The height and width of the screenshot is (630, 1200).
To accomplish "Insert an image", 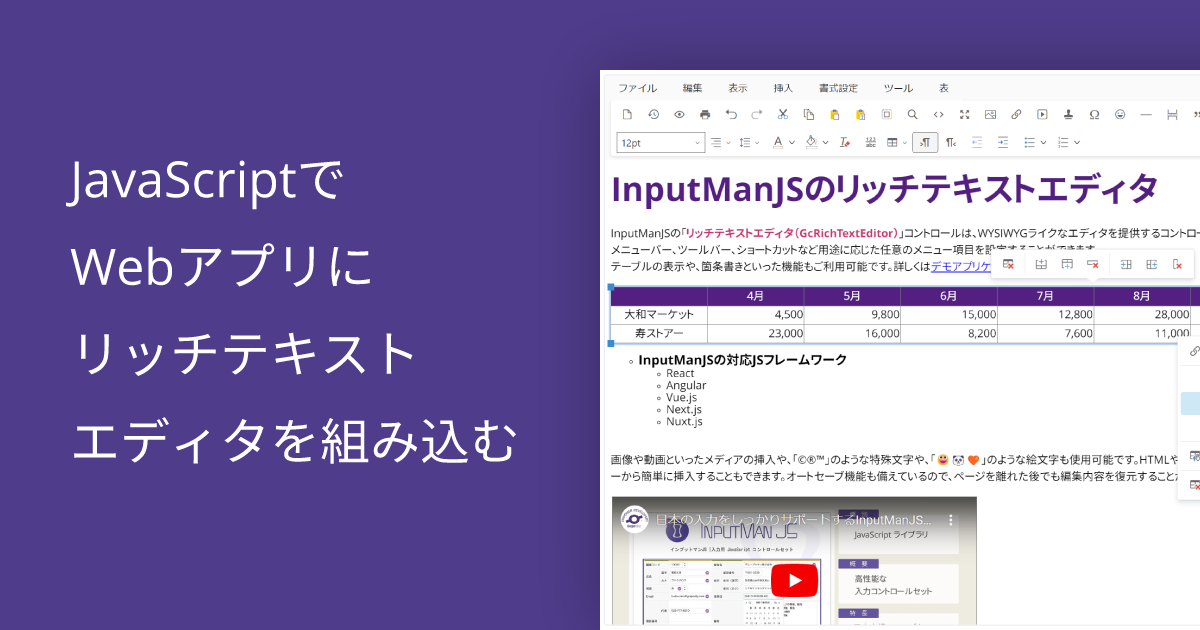I will tap(990, 114).
